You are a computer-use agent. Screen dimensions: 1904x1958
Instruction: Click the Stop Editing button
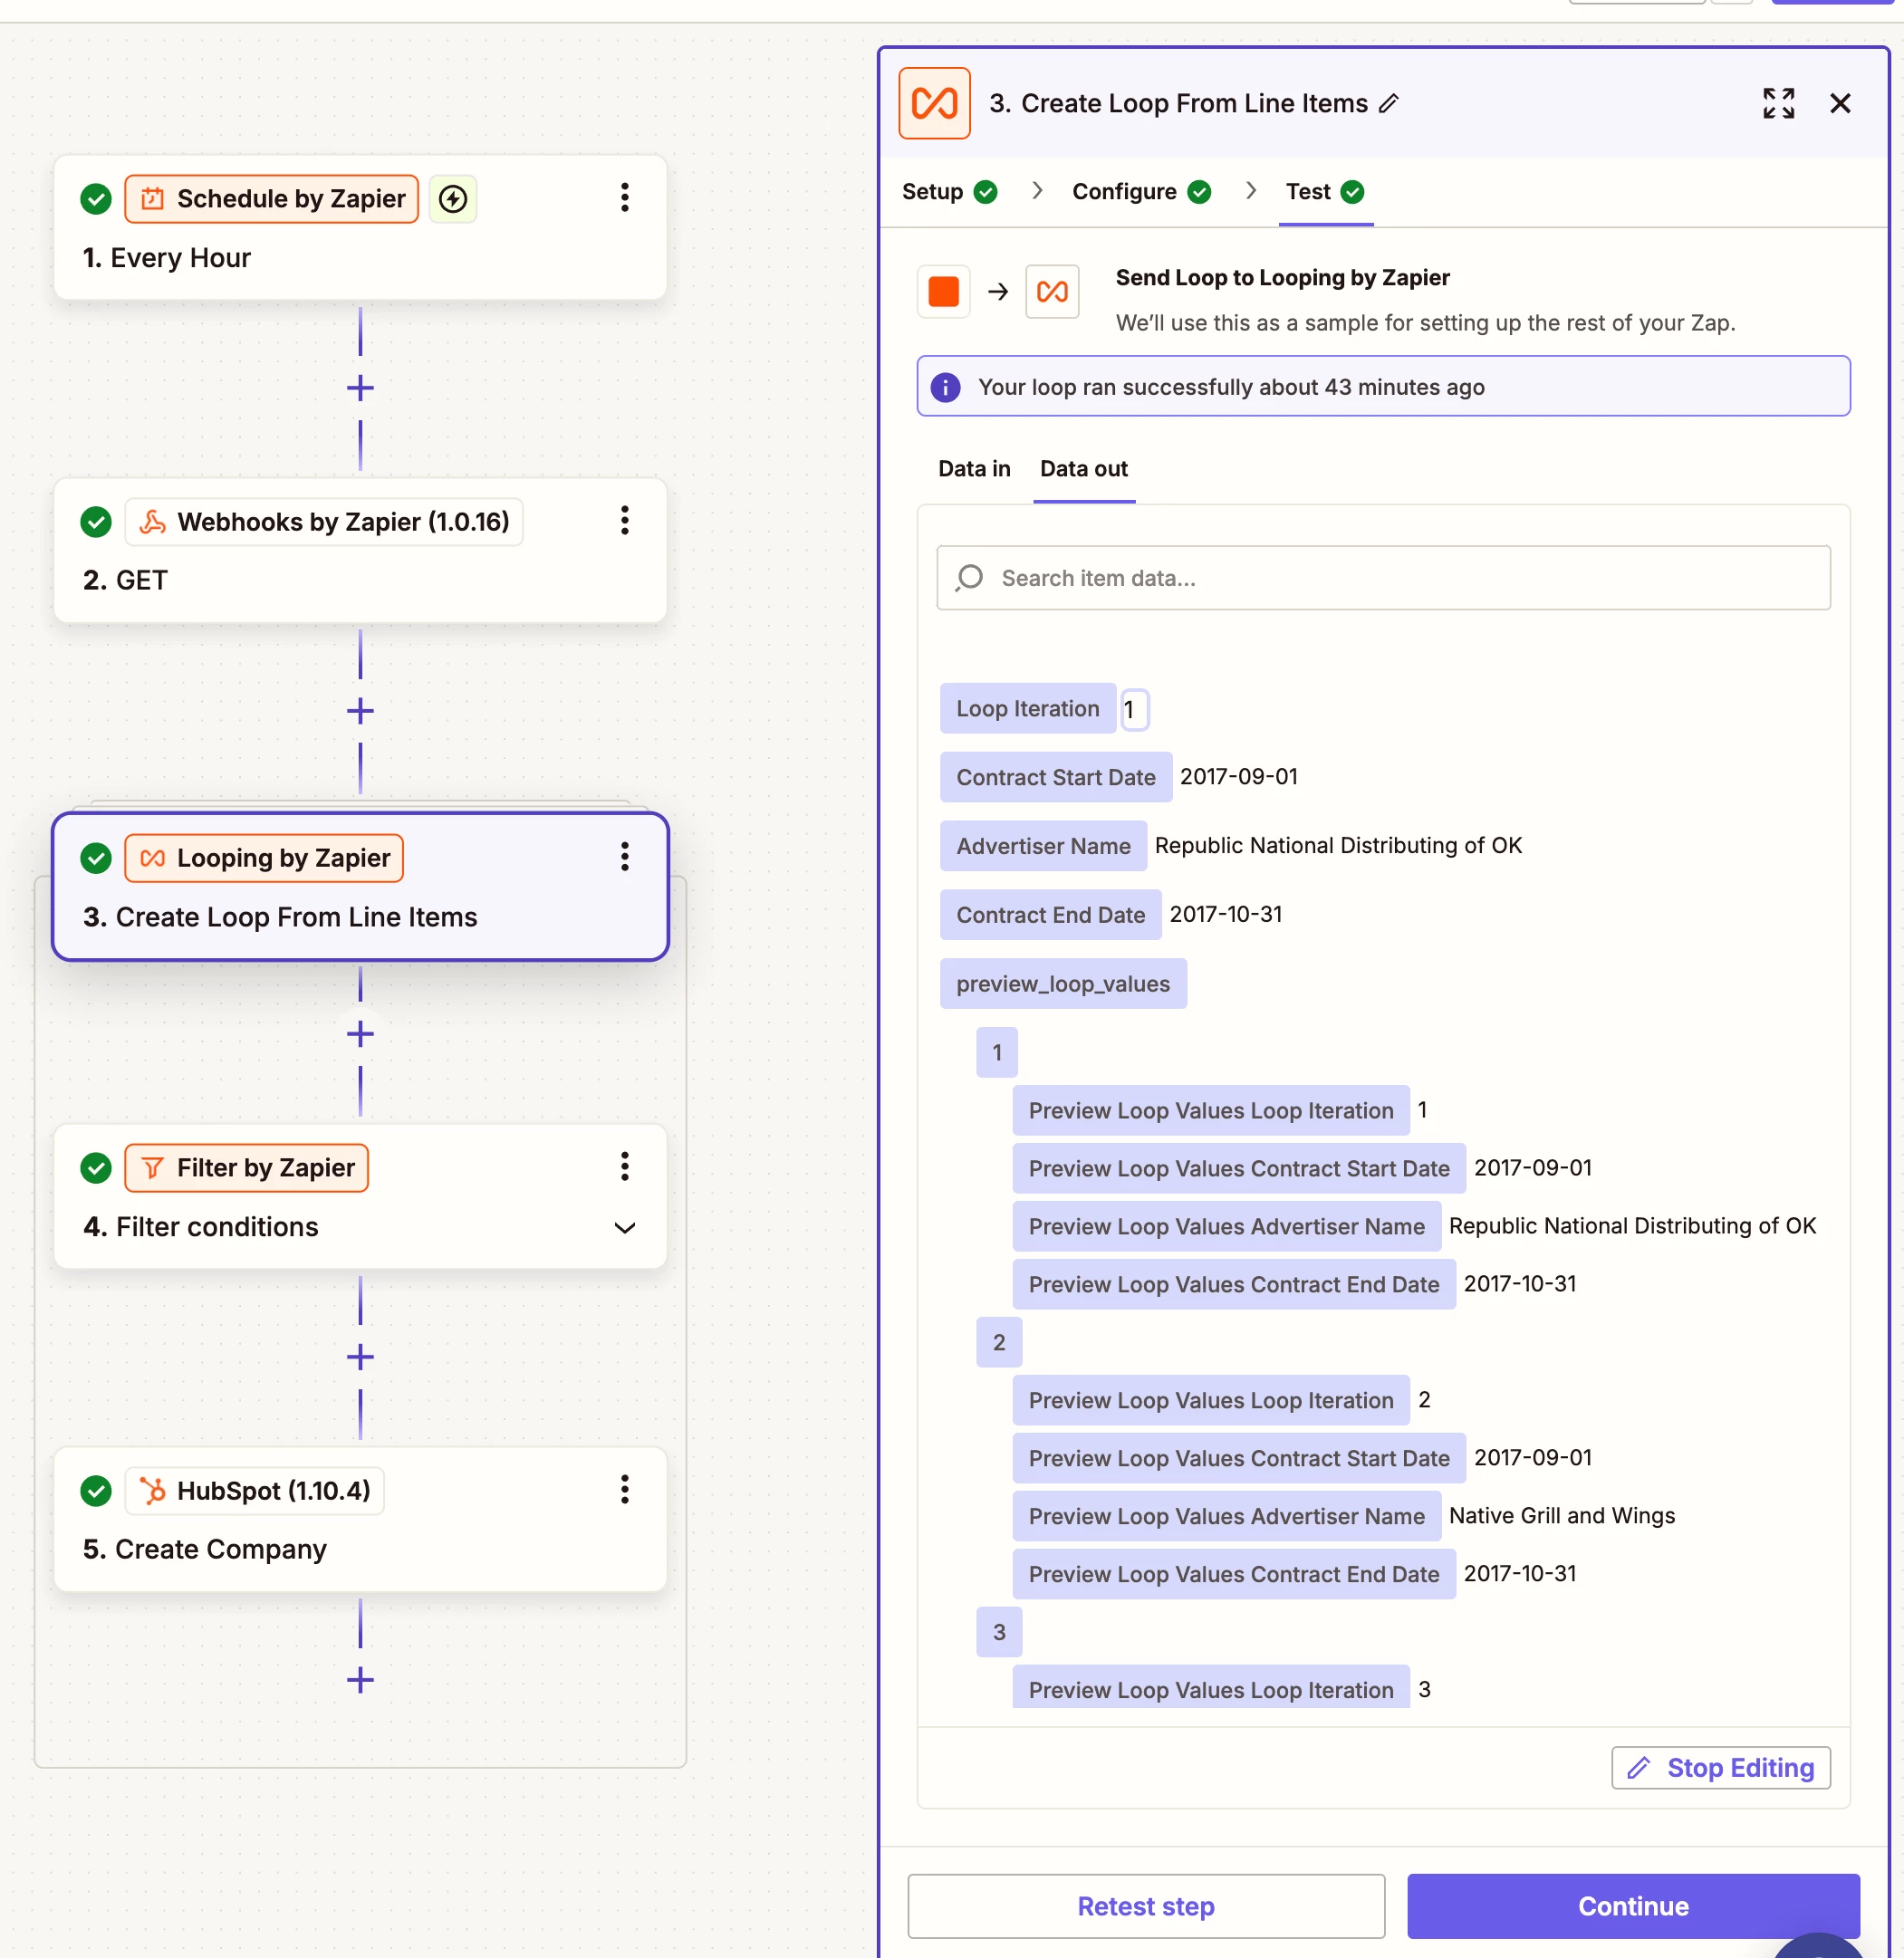click(x=1720, y=1768)
